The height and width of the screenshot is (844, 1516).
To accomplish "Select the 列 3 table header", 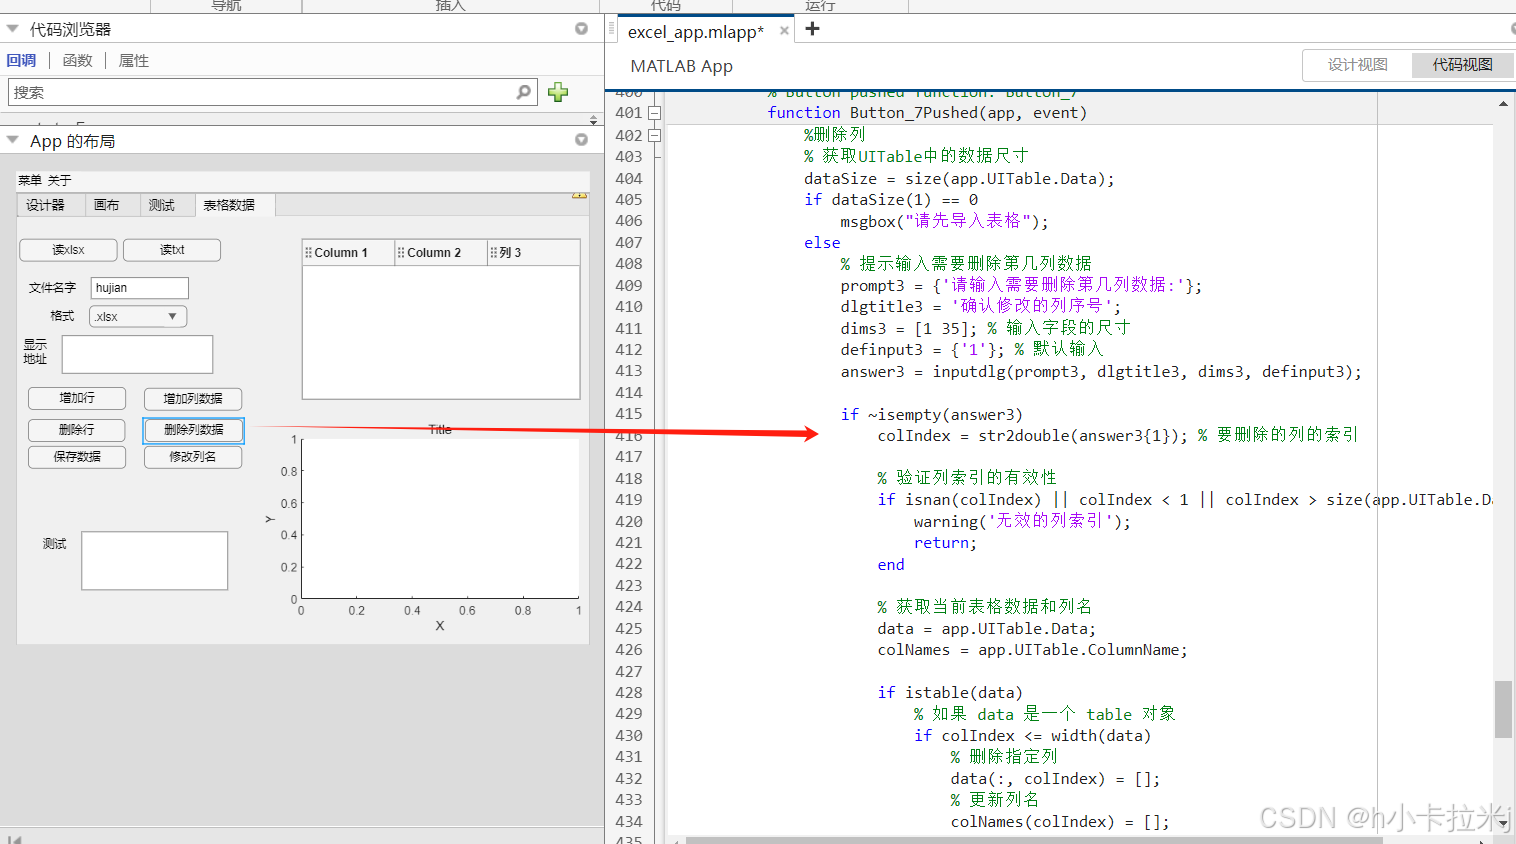I will pyautogui.click(x=534, y=253).
